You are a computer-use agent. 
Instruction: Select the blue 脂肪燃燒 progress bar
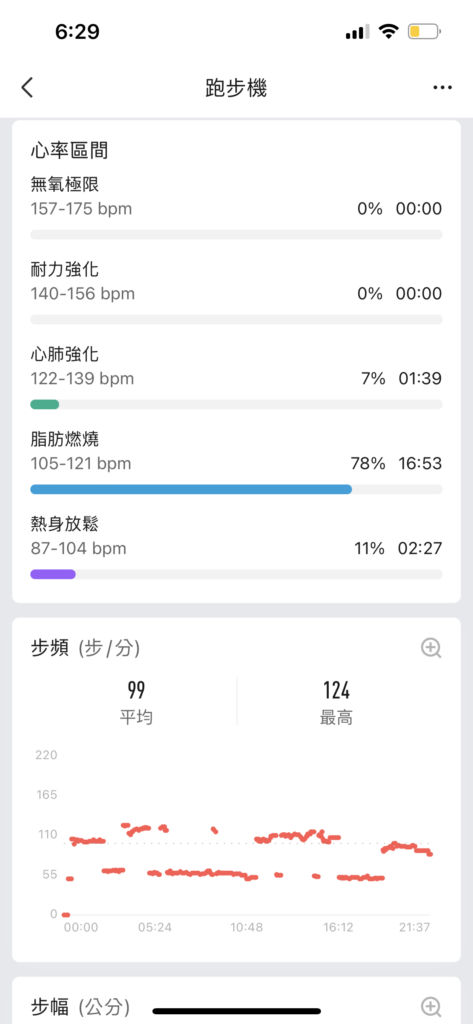pyautogui.click(x=191, y=489)
